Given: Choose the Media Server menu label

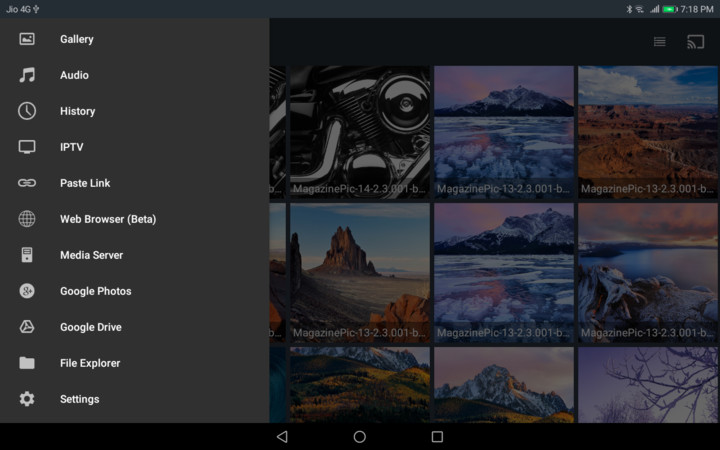Looking at the screenshot, I should [91, 255].
